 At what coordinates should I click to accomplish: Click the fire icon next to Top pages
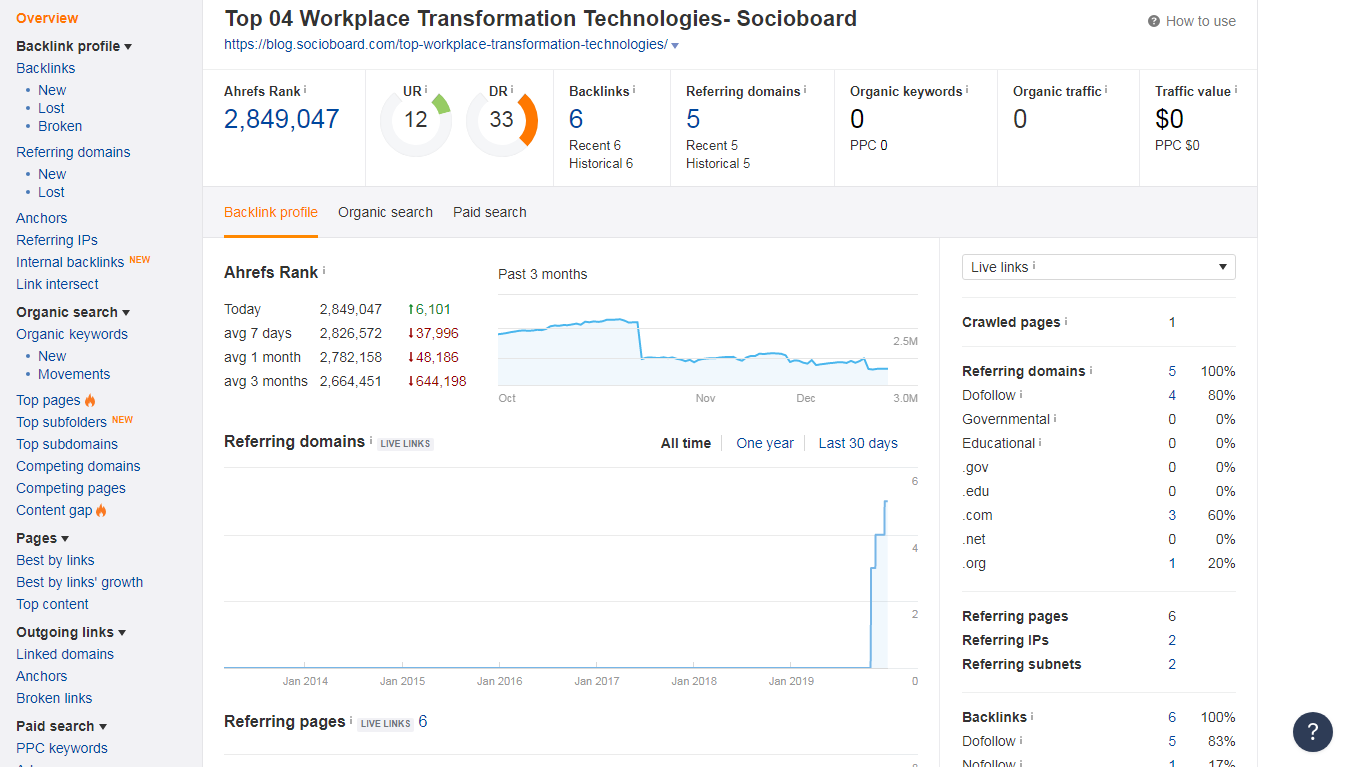[90, 400]
